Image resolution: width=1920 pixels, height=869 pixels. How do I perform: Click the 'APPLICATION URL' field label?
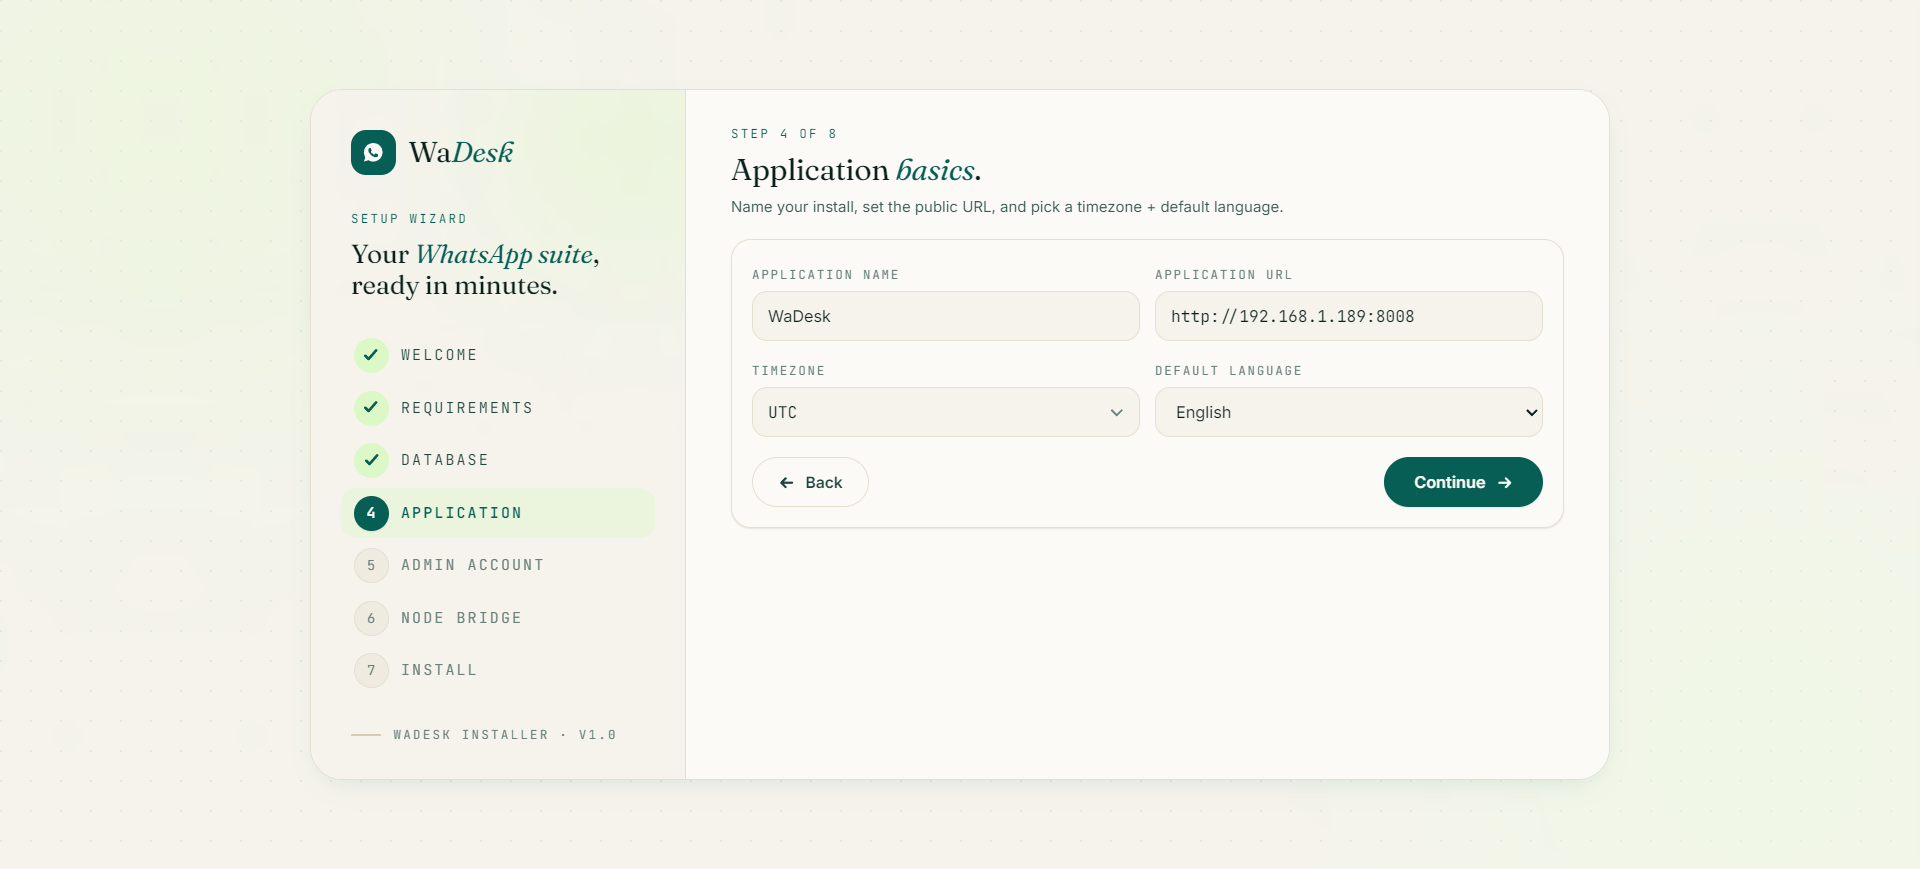pos(1224,275)
